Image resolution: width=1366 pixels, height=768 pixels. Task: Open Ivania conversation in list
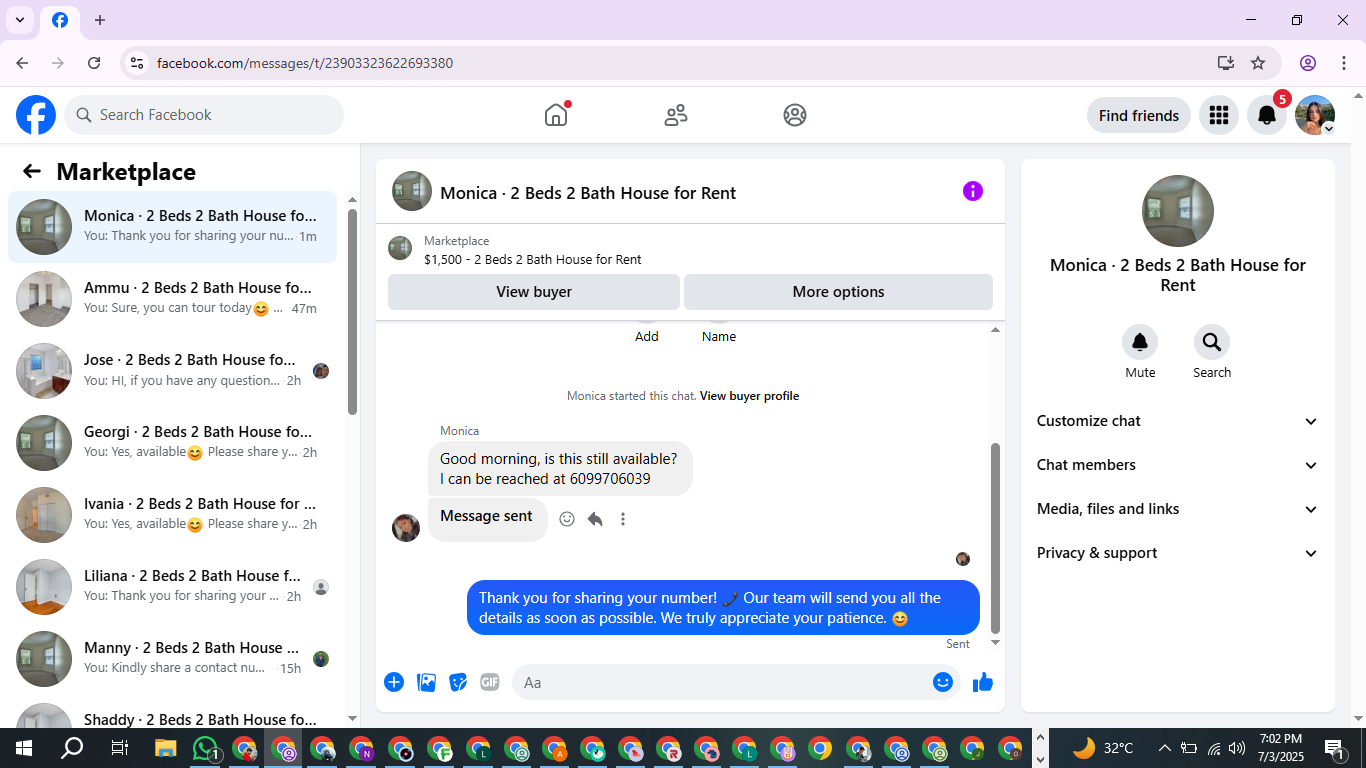[172, 515]
